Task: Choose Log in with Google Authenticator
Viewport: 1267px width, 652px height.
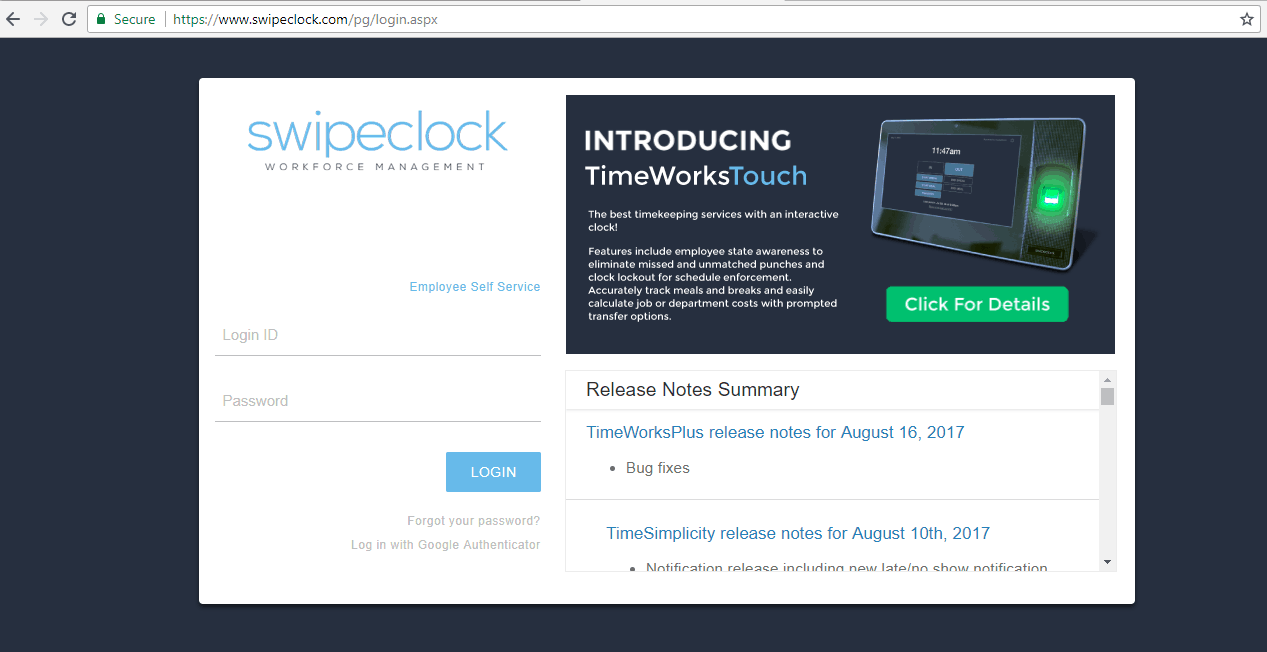Action: [446, 545]
